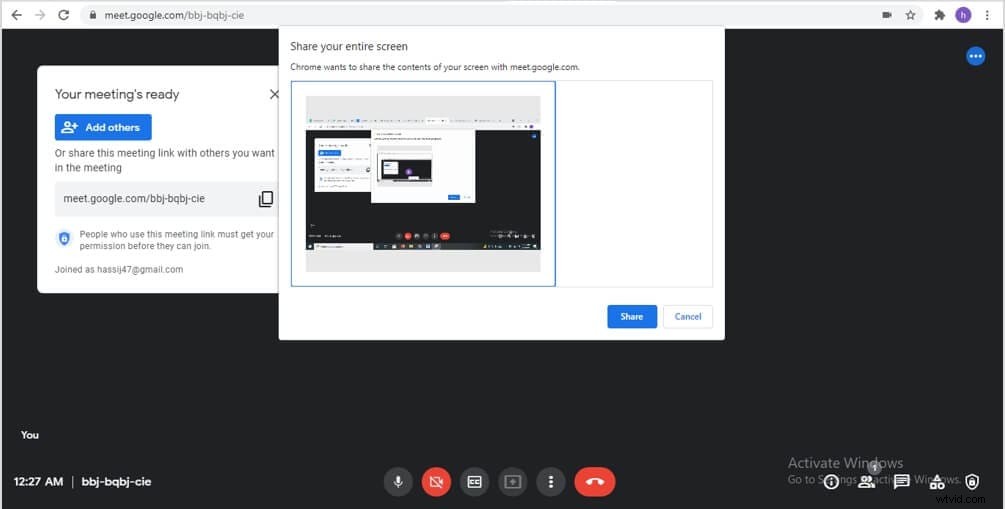
Task: Open the Chrome extensions puzzle icon
Action: 940,15
